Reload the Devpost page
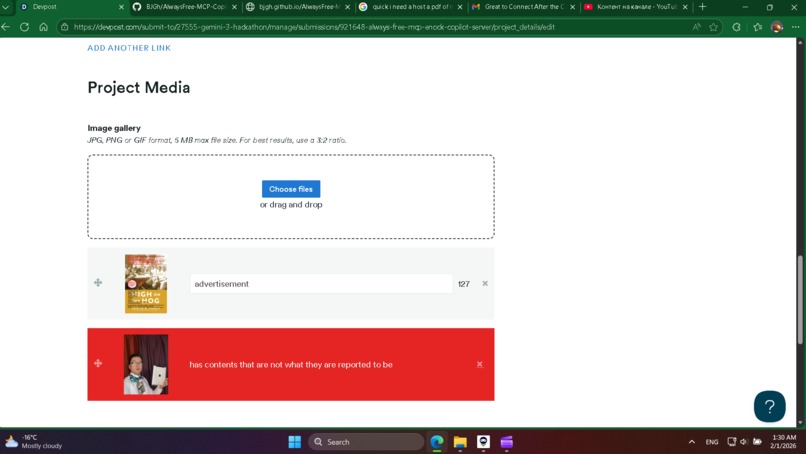The image size is (806, 454). (x=24, y=27)
